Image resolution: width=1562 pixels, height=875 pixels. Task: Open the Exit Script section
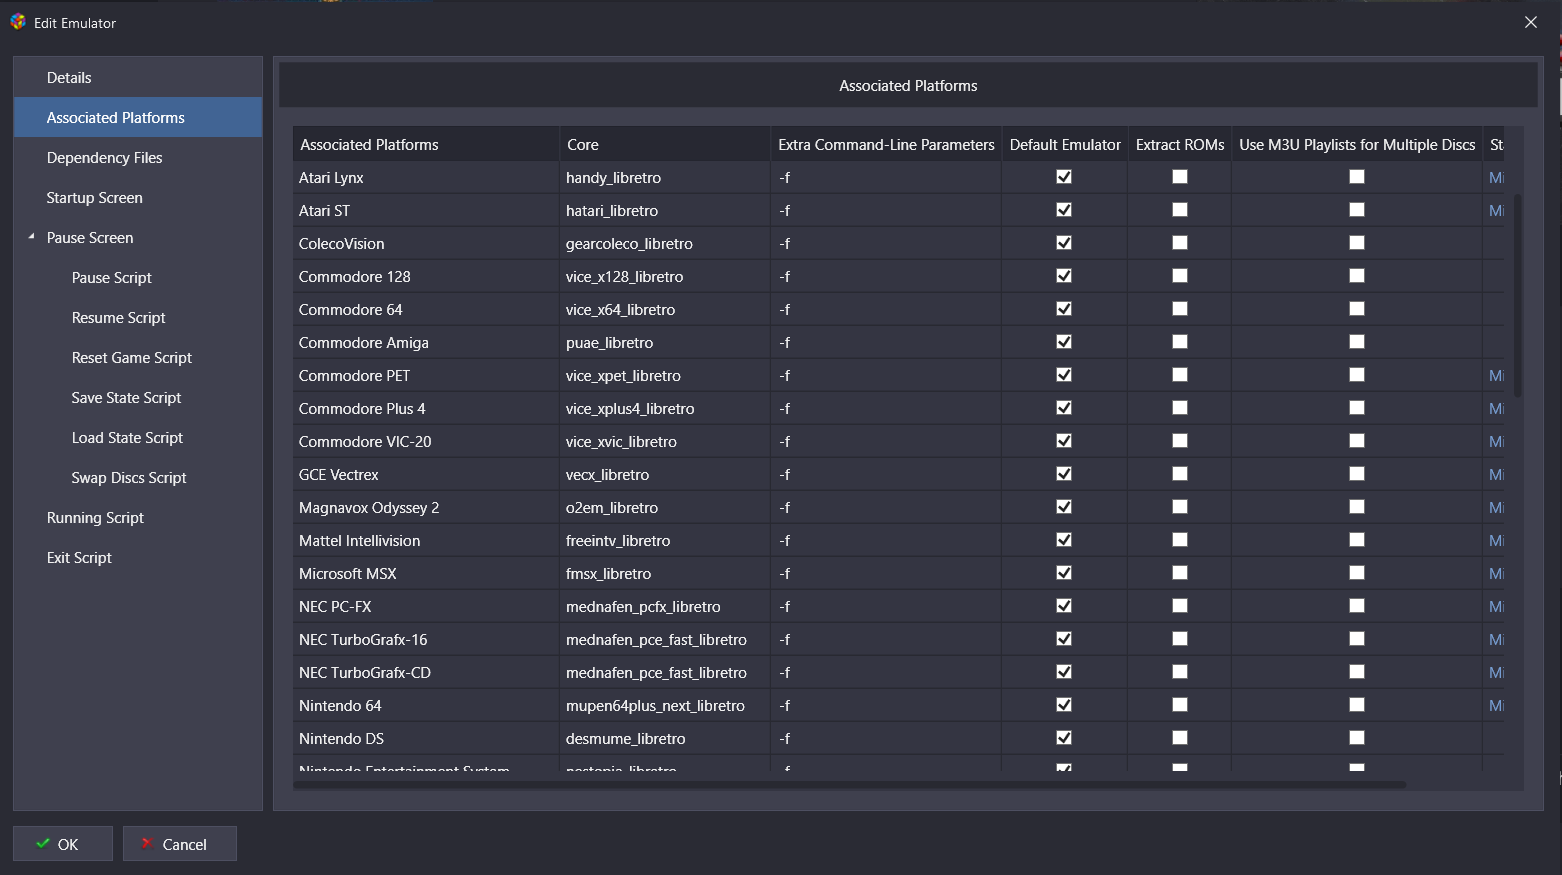click(138, 558)
